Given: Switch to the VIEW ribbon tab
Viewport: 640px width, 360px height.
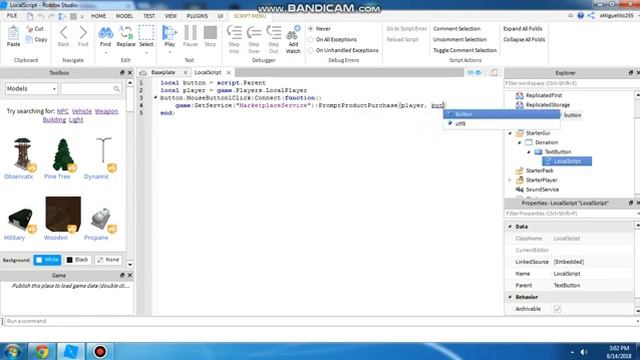Looking at the screenshot, I should point(171,16).
